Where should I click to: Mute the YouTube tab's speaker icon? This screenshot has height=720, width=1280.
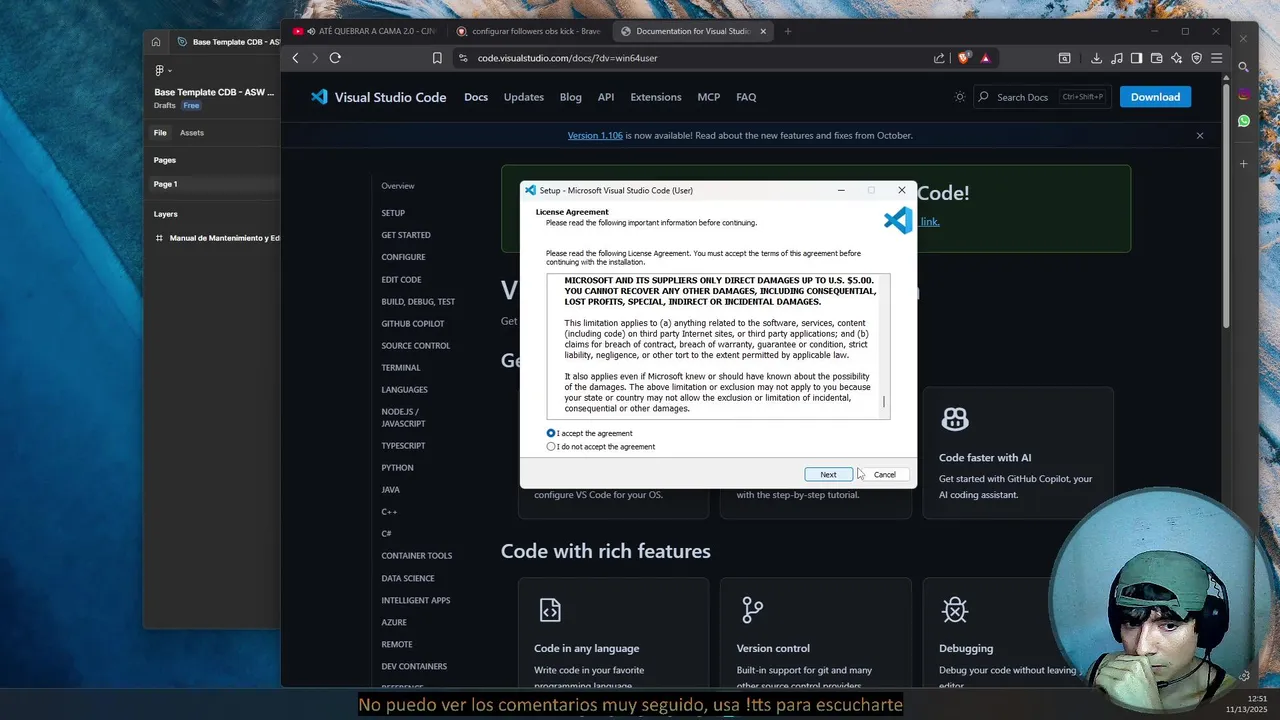[x=310, y=31]
